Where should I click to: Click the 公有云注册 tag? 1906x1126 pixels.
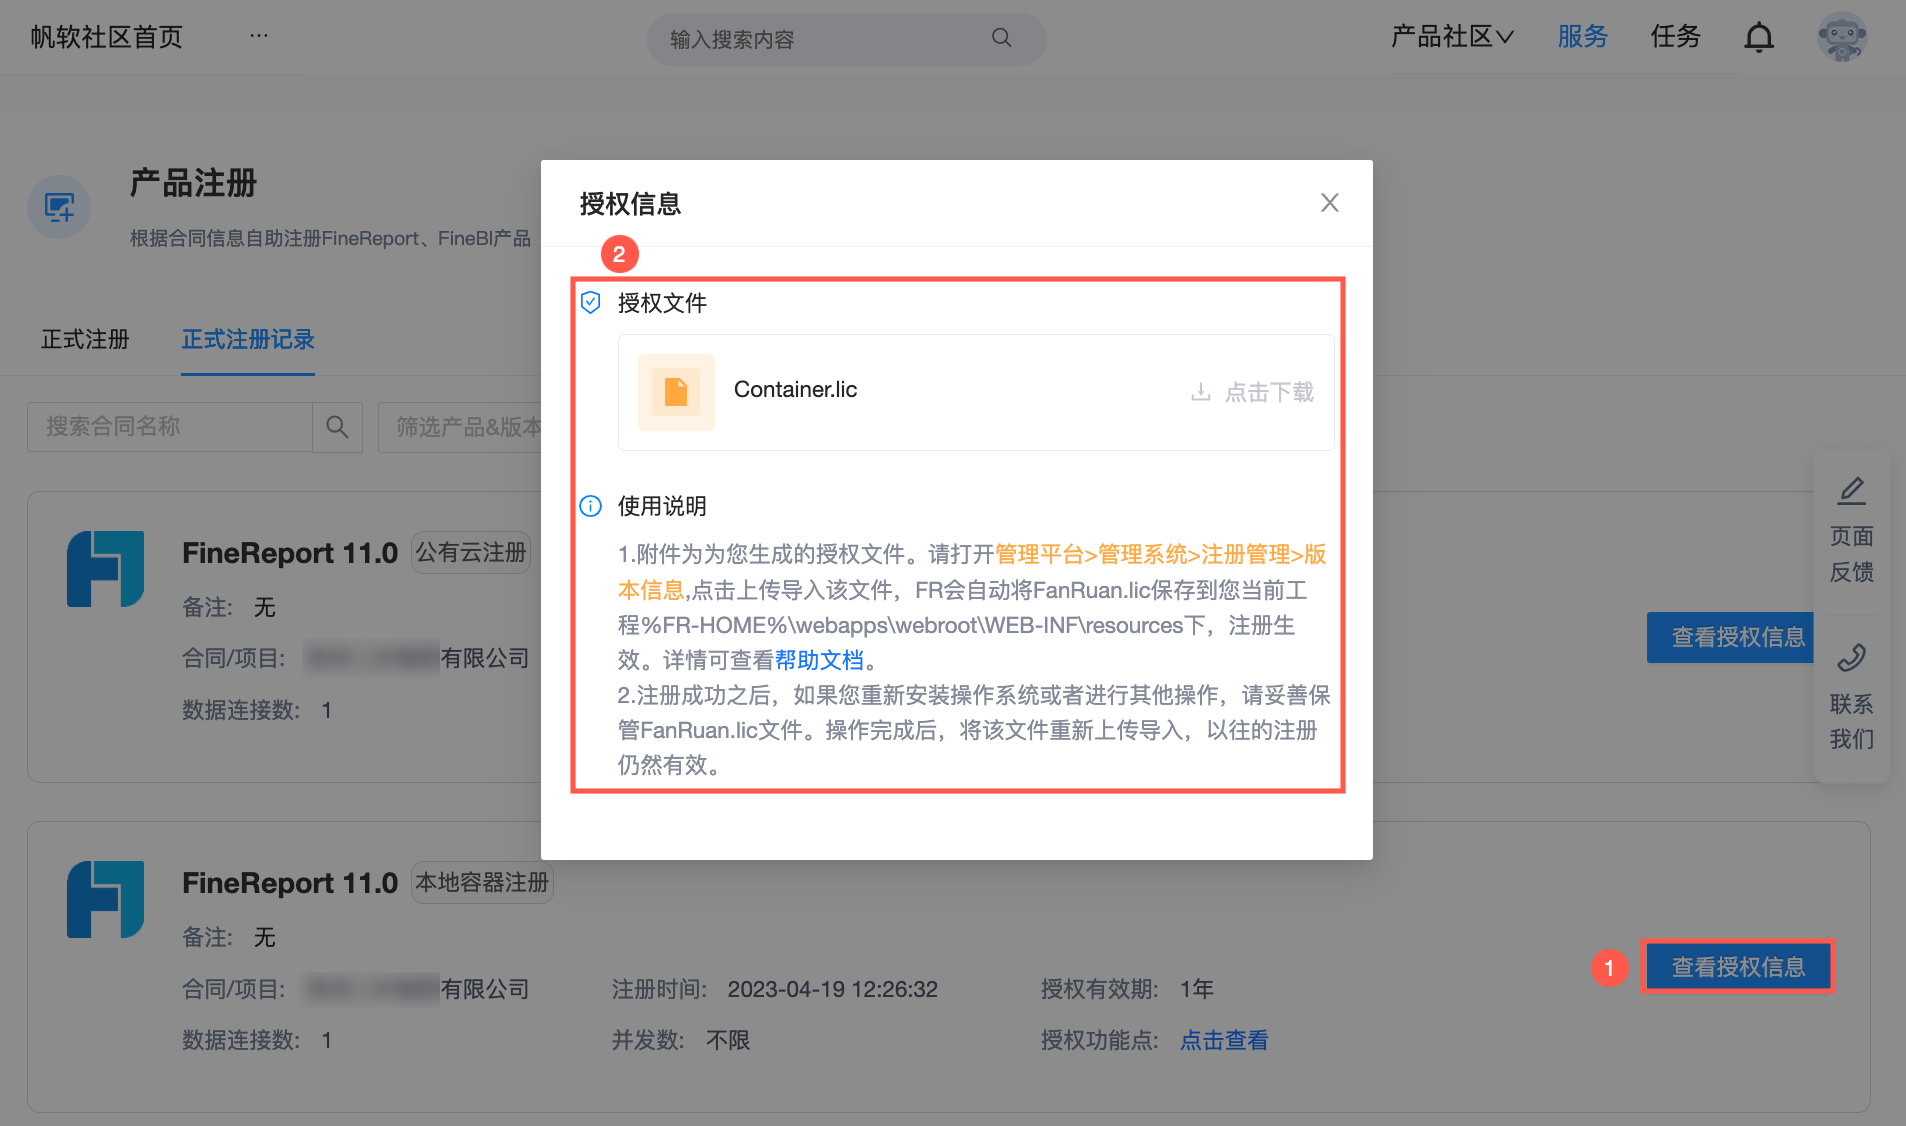(471, 552)
